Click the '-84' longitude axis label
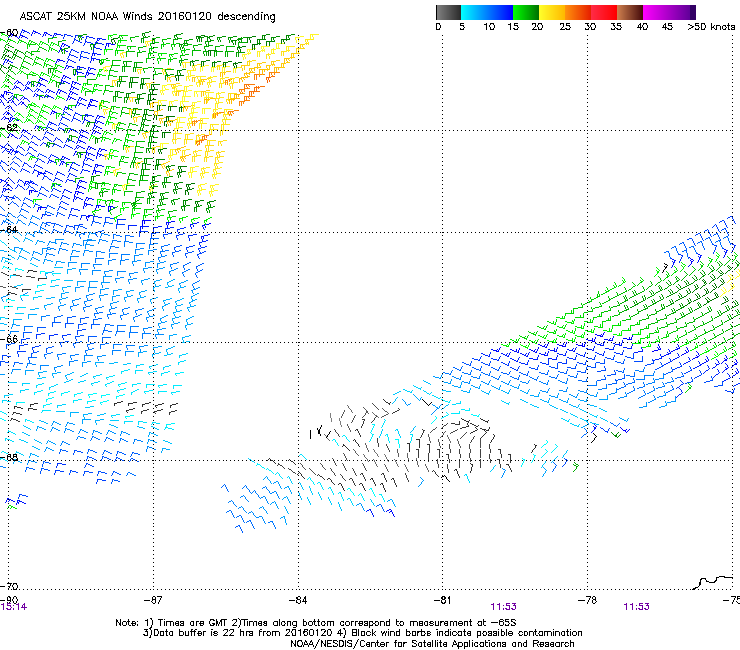 tap(298, 600)
